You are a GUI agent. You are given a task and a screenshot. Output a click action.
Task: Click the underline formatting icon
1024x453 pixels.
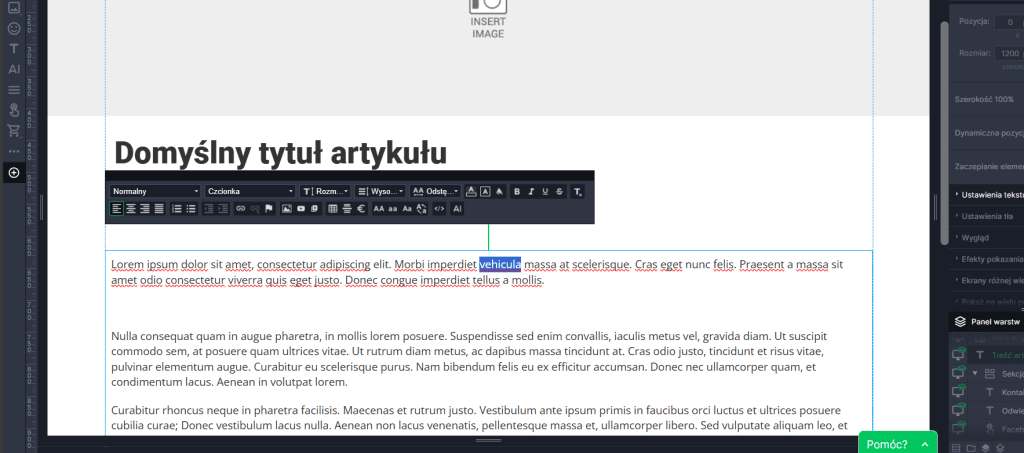pos(545,191)
